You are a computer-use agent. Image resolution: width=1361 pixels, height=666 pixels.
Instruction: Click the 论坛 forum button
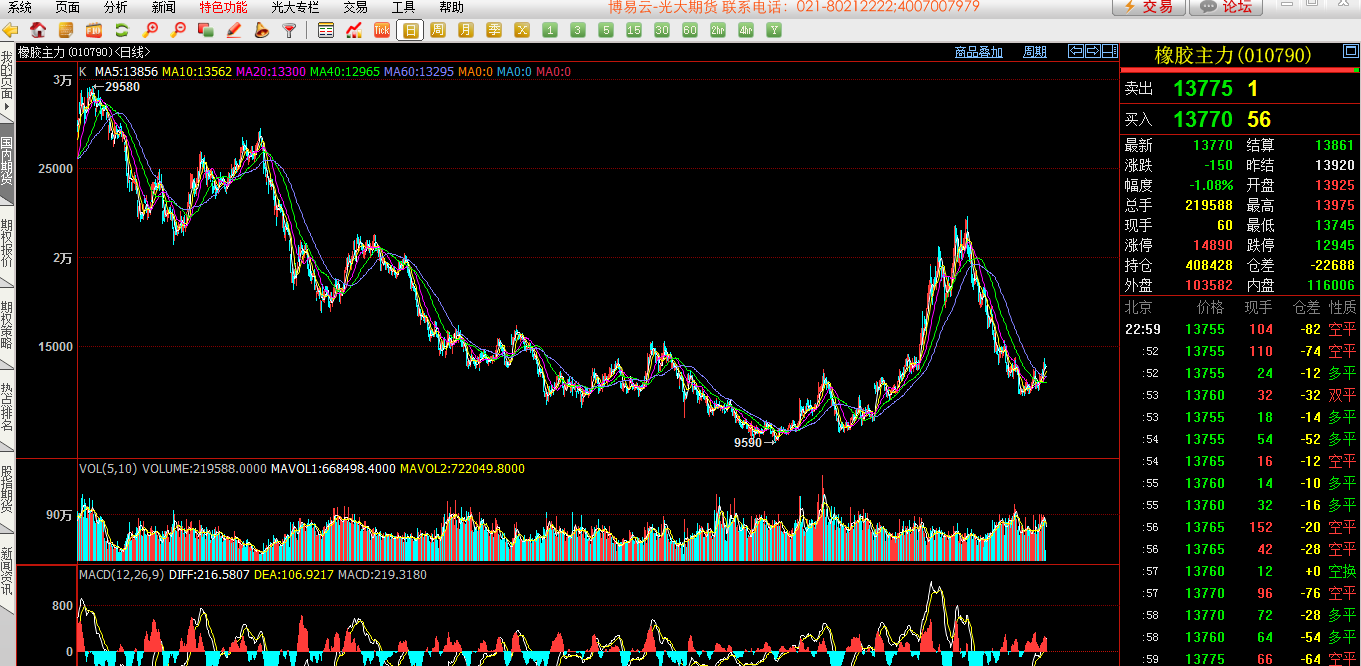click(x=1226, y=7)
